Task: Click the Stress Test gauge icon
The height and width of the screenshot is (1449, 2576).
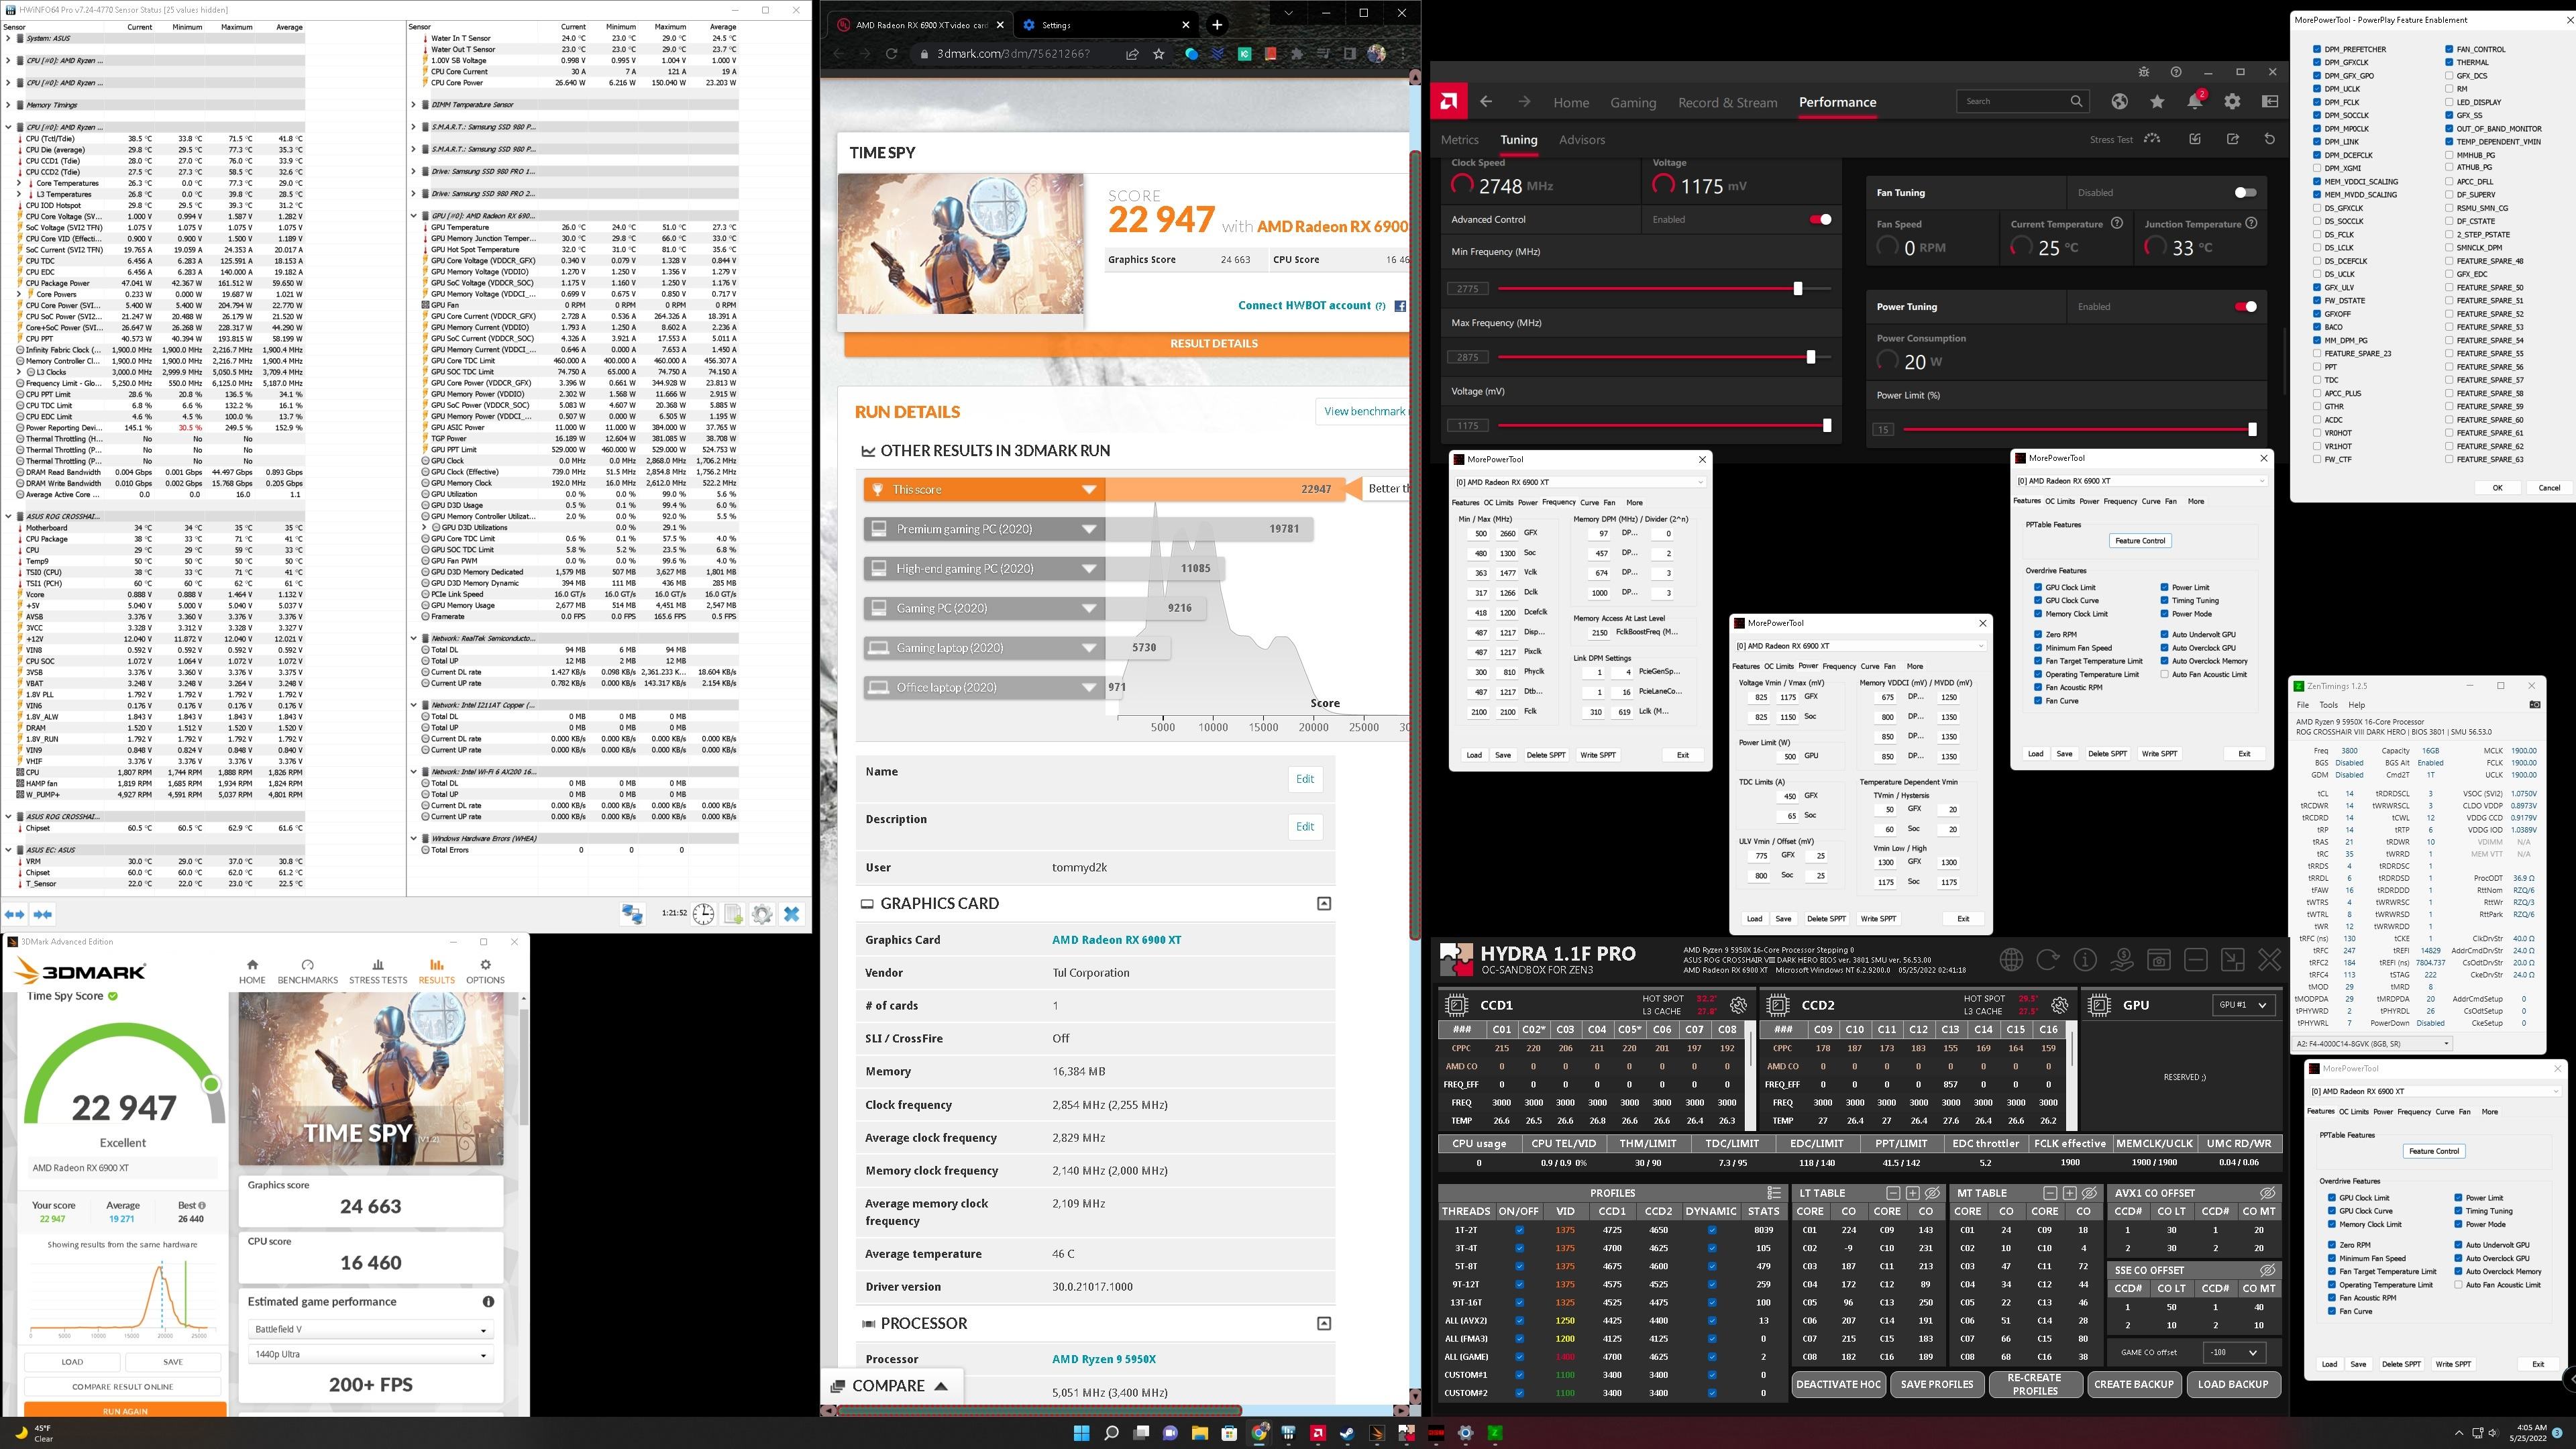Action: (x=2152, y=139)
